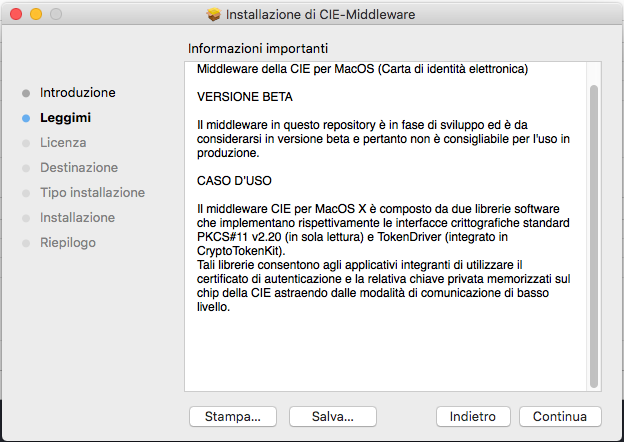Select the Licenza step label
Screen dimensions: 624x442
pyautogui.click(x=63, y=142)
